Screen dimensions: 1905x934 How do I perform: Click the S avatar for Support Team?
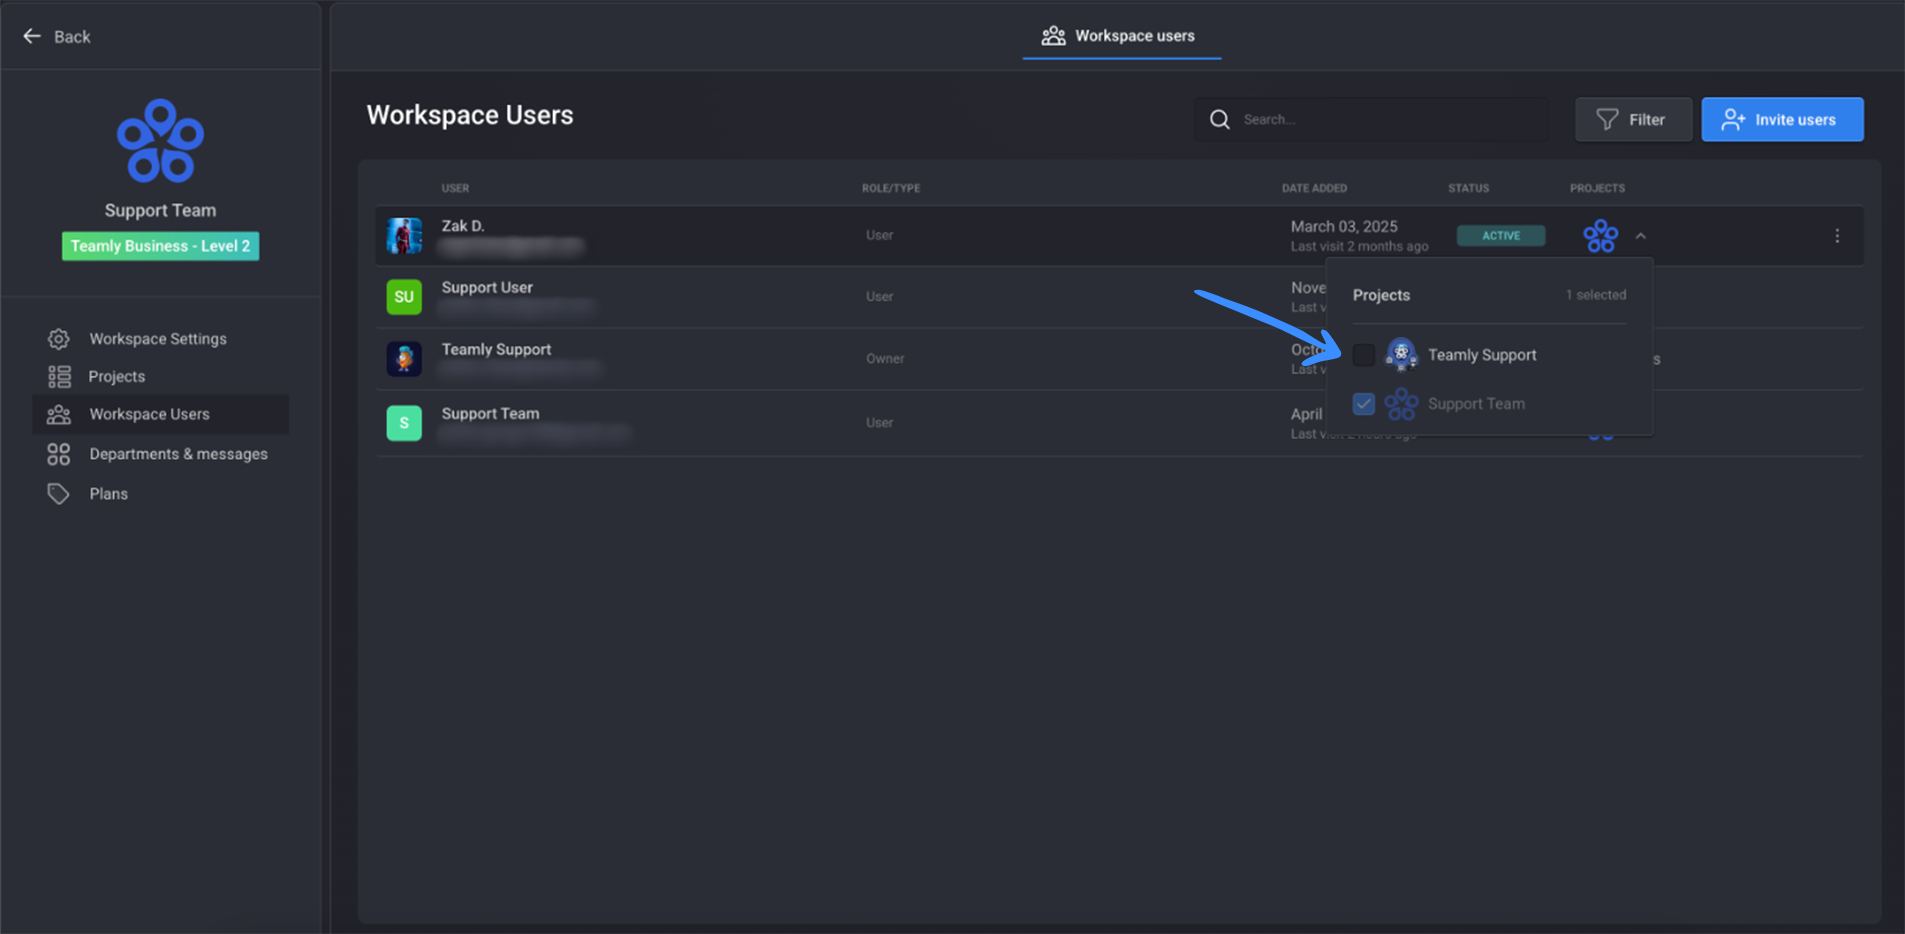pyautogui.click(x=404, y=423)
